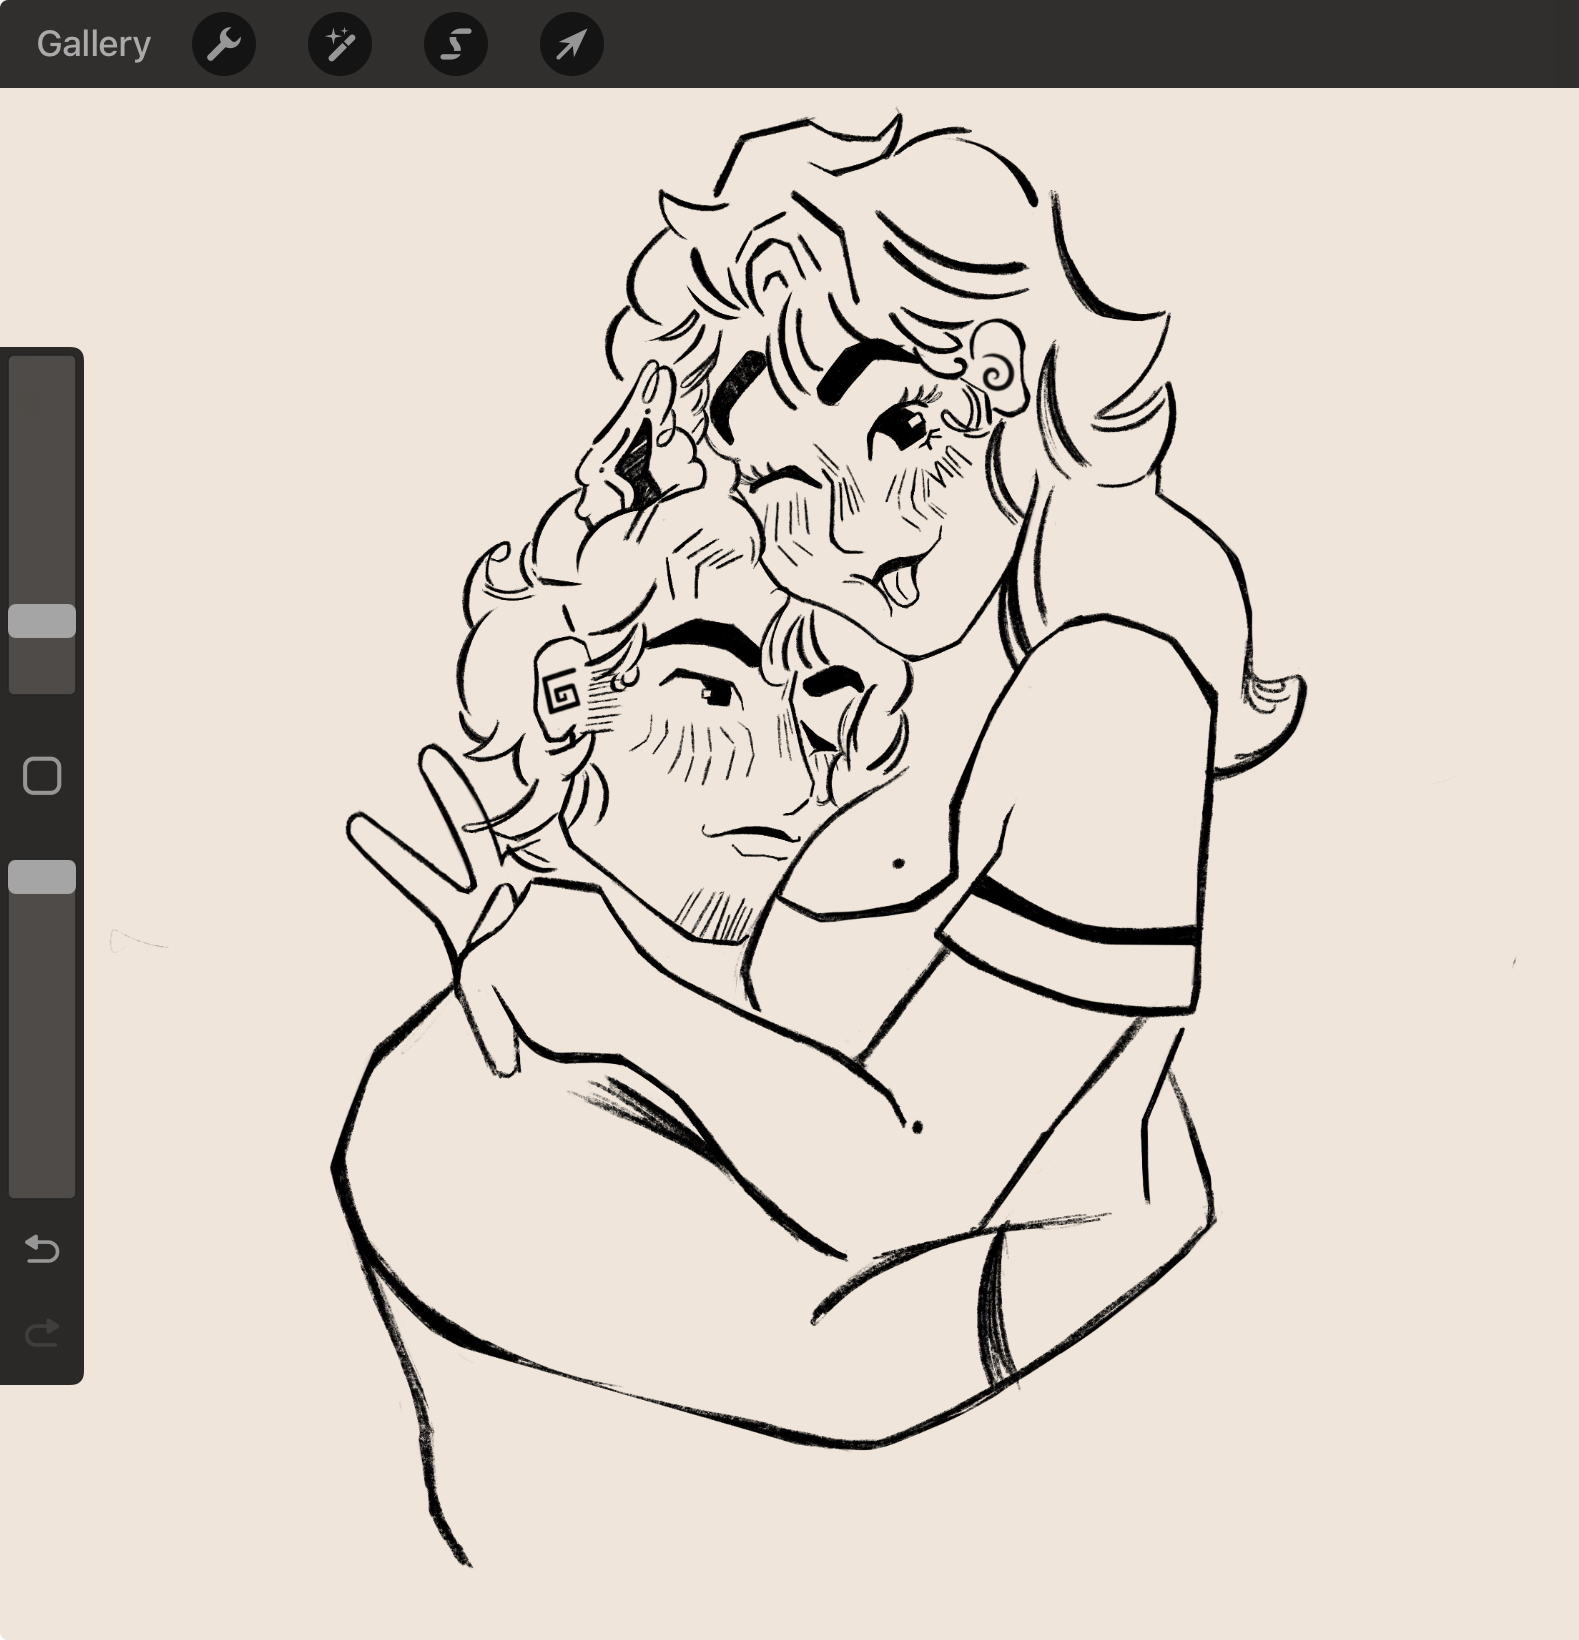Return to the Gallery

pos(94,44)
